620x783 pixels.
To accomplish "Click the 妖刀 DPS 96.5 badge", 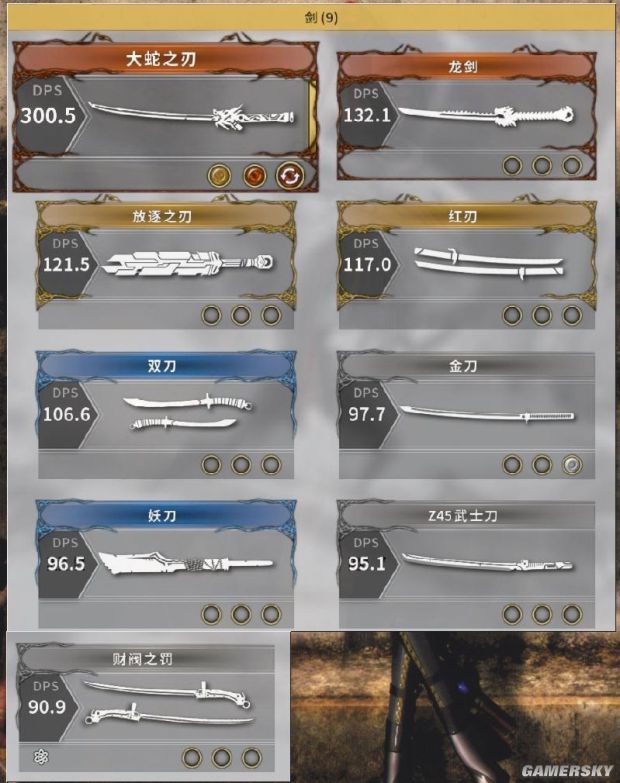I will point(66,556).
